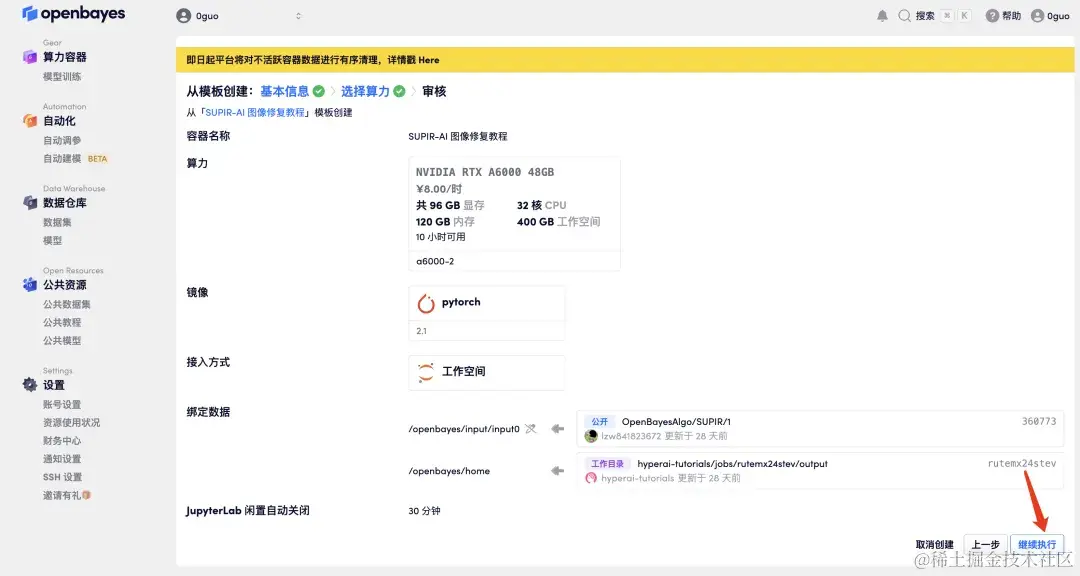Image resolution: width=1080 pixels, height=576 pixels.
Task: Click the 工作空间 workspace access icon
Action: tap(424, 372)
